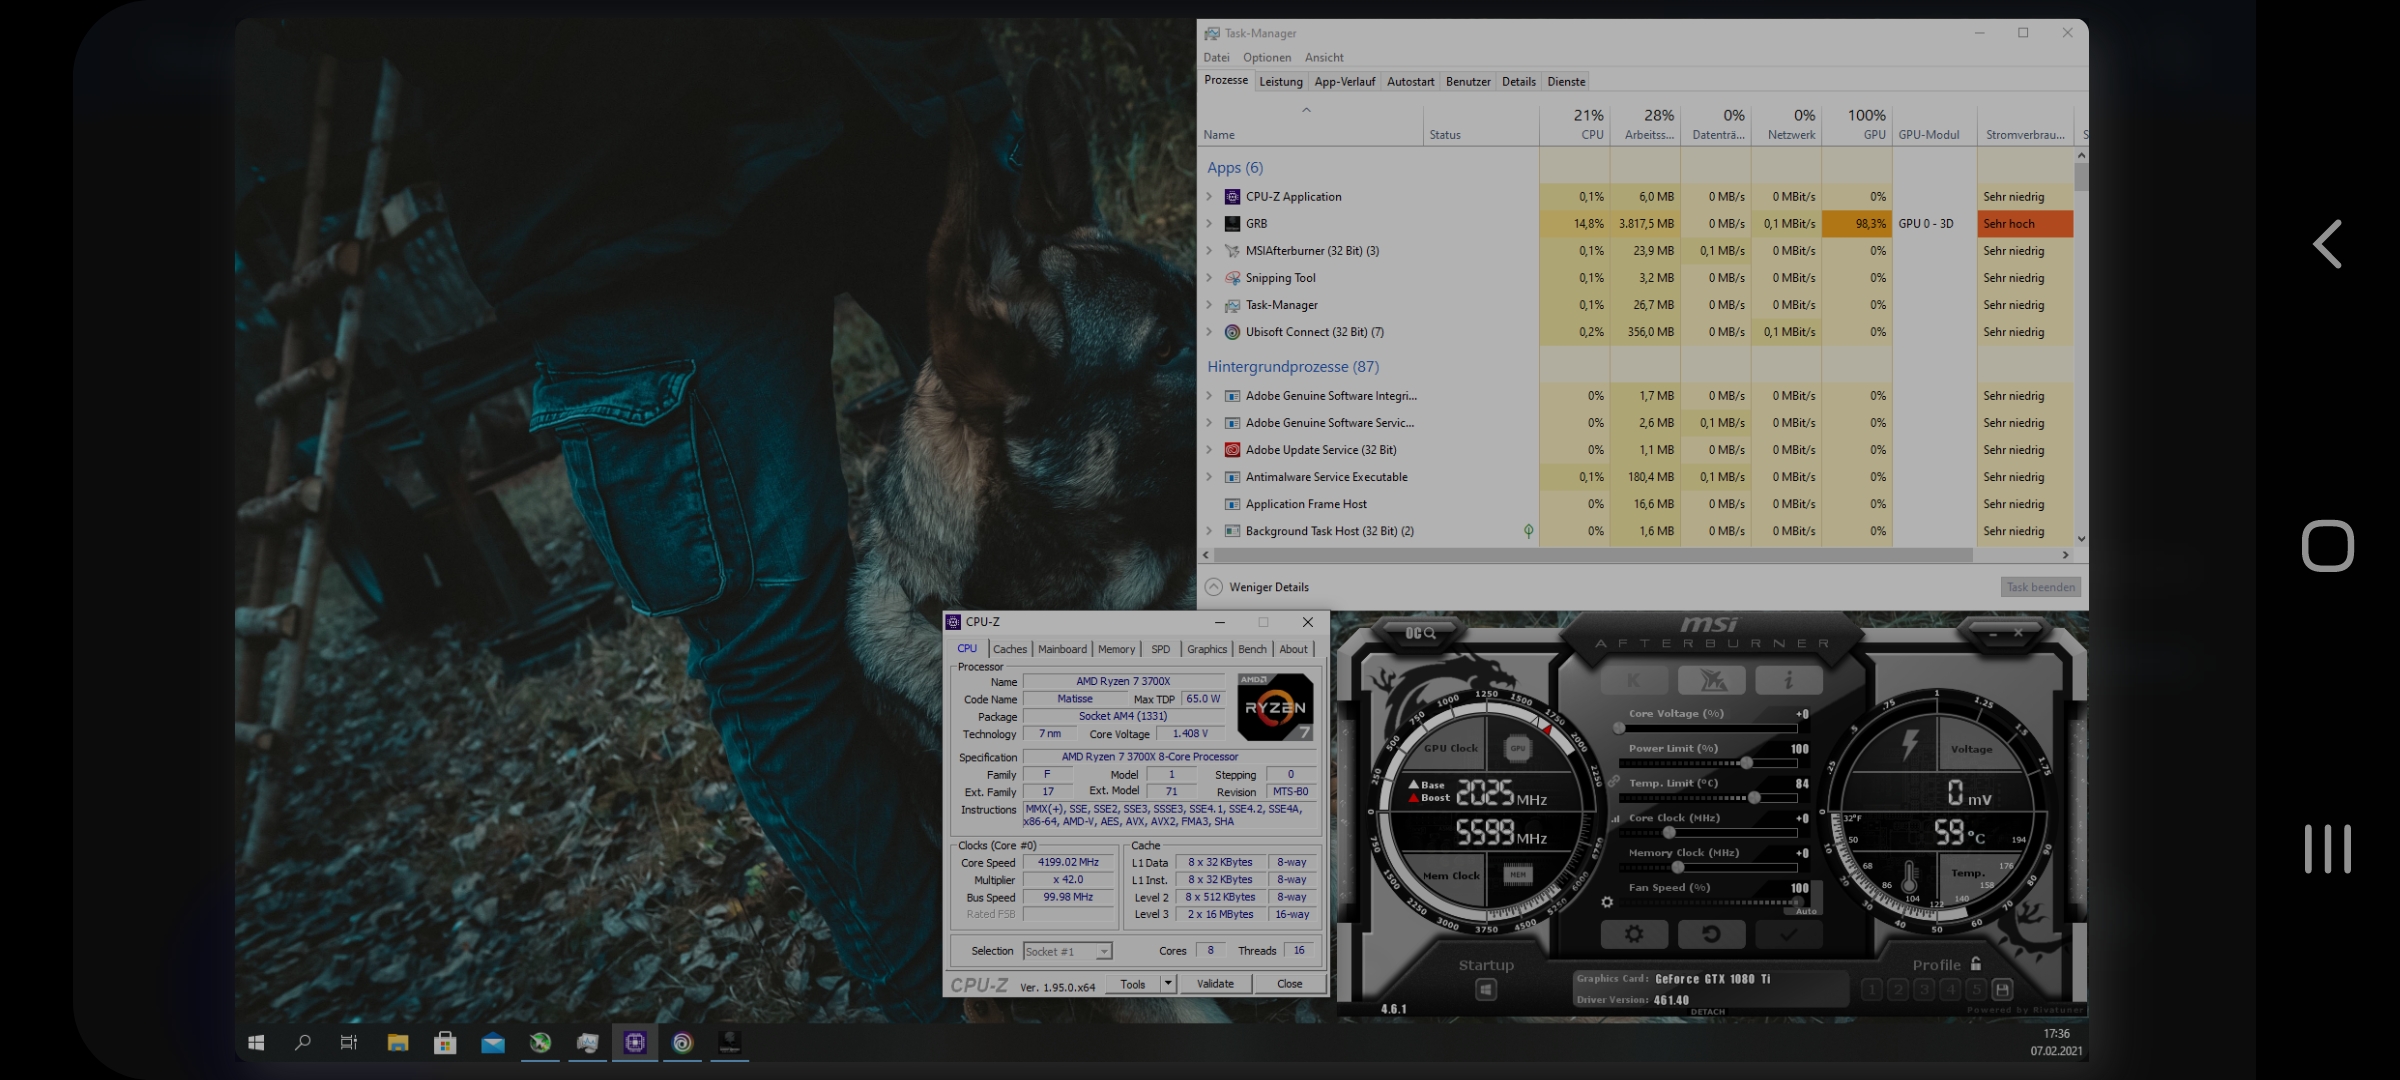The height and width of the screenshot is (1080, 2400).
Task: Open File Explorer from the taskbar
Action: (397, 1043)
